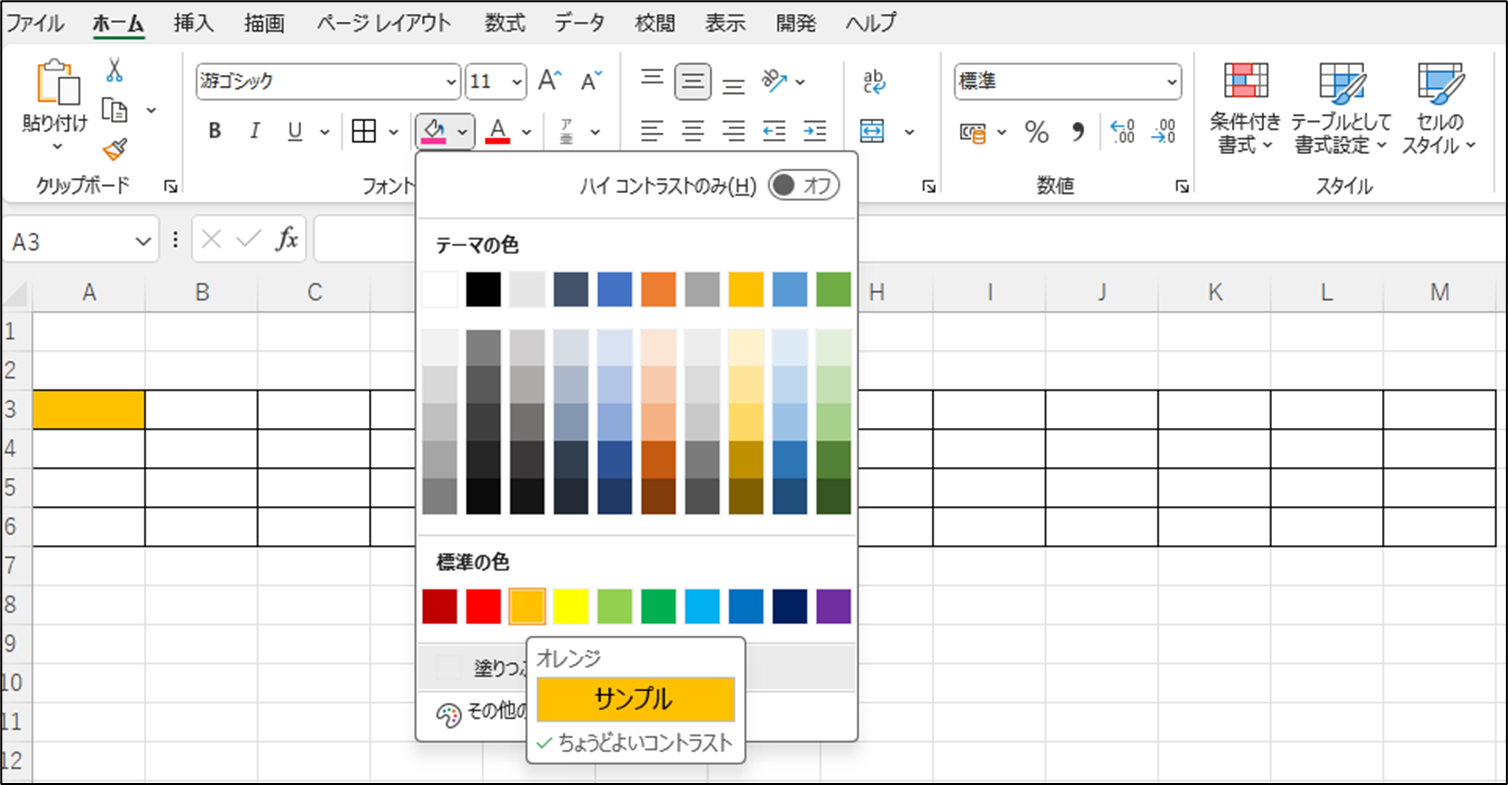Screen dimensions: 1508x785
Task: Open the 数値 group dialog launcher
Action: (x=1183, y=186)
